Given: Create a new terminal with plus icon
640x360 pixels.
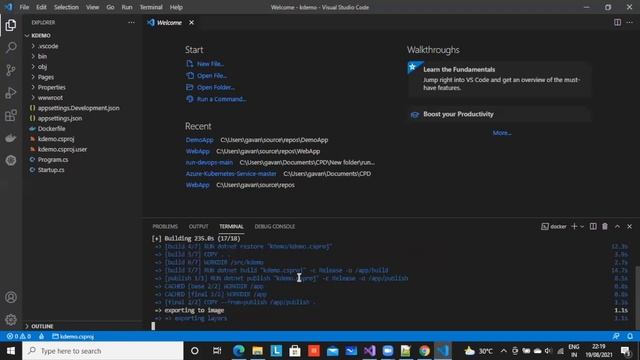Looking at the screenshot, I should [x=574, y=226].
